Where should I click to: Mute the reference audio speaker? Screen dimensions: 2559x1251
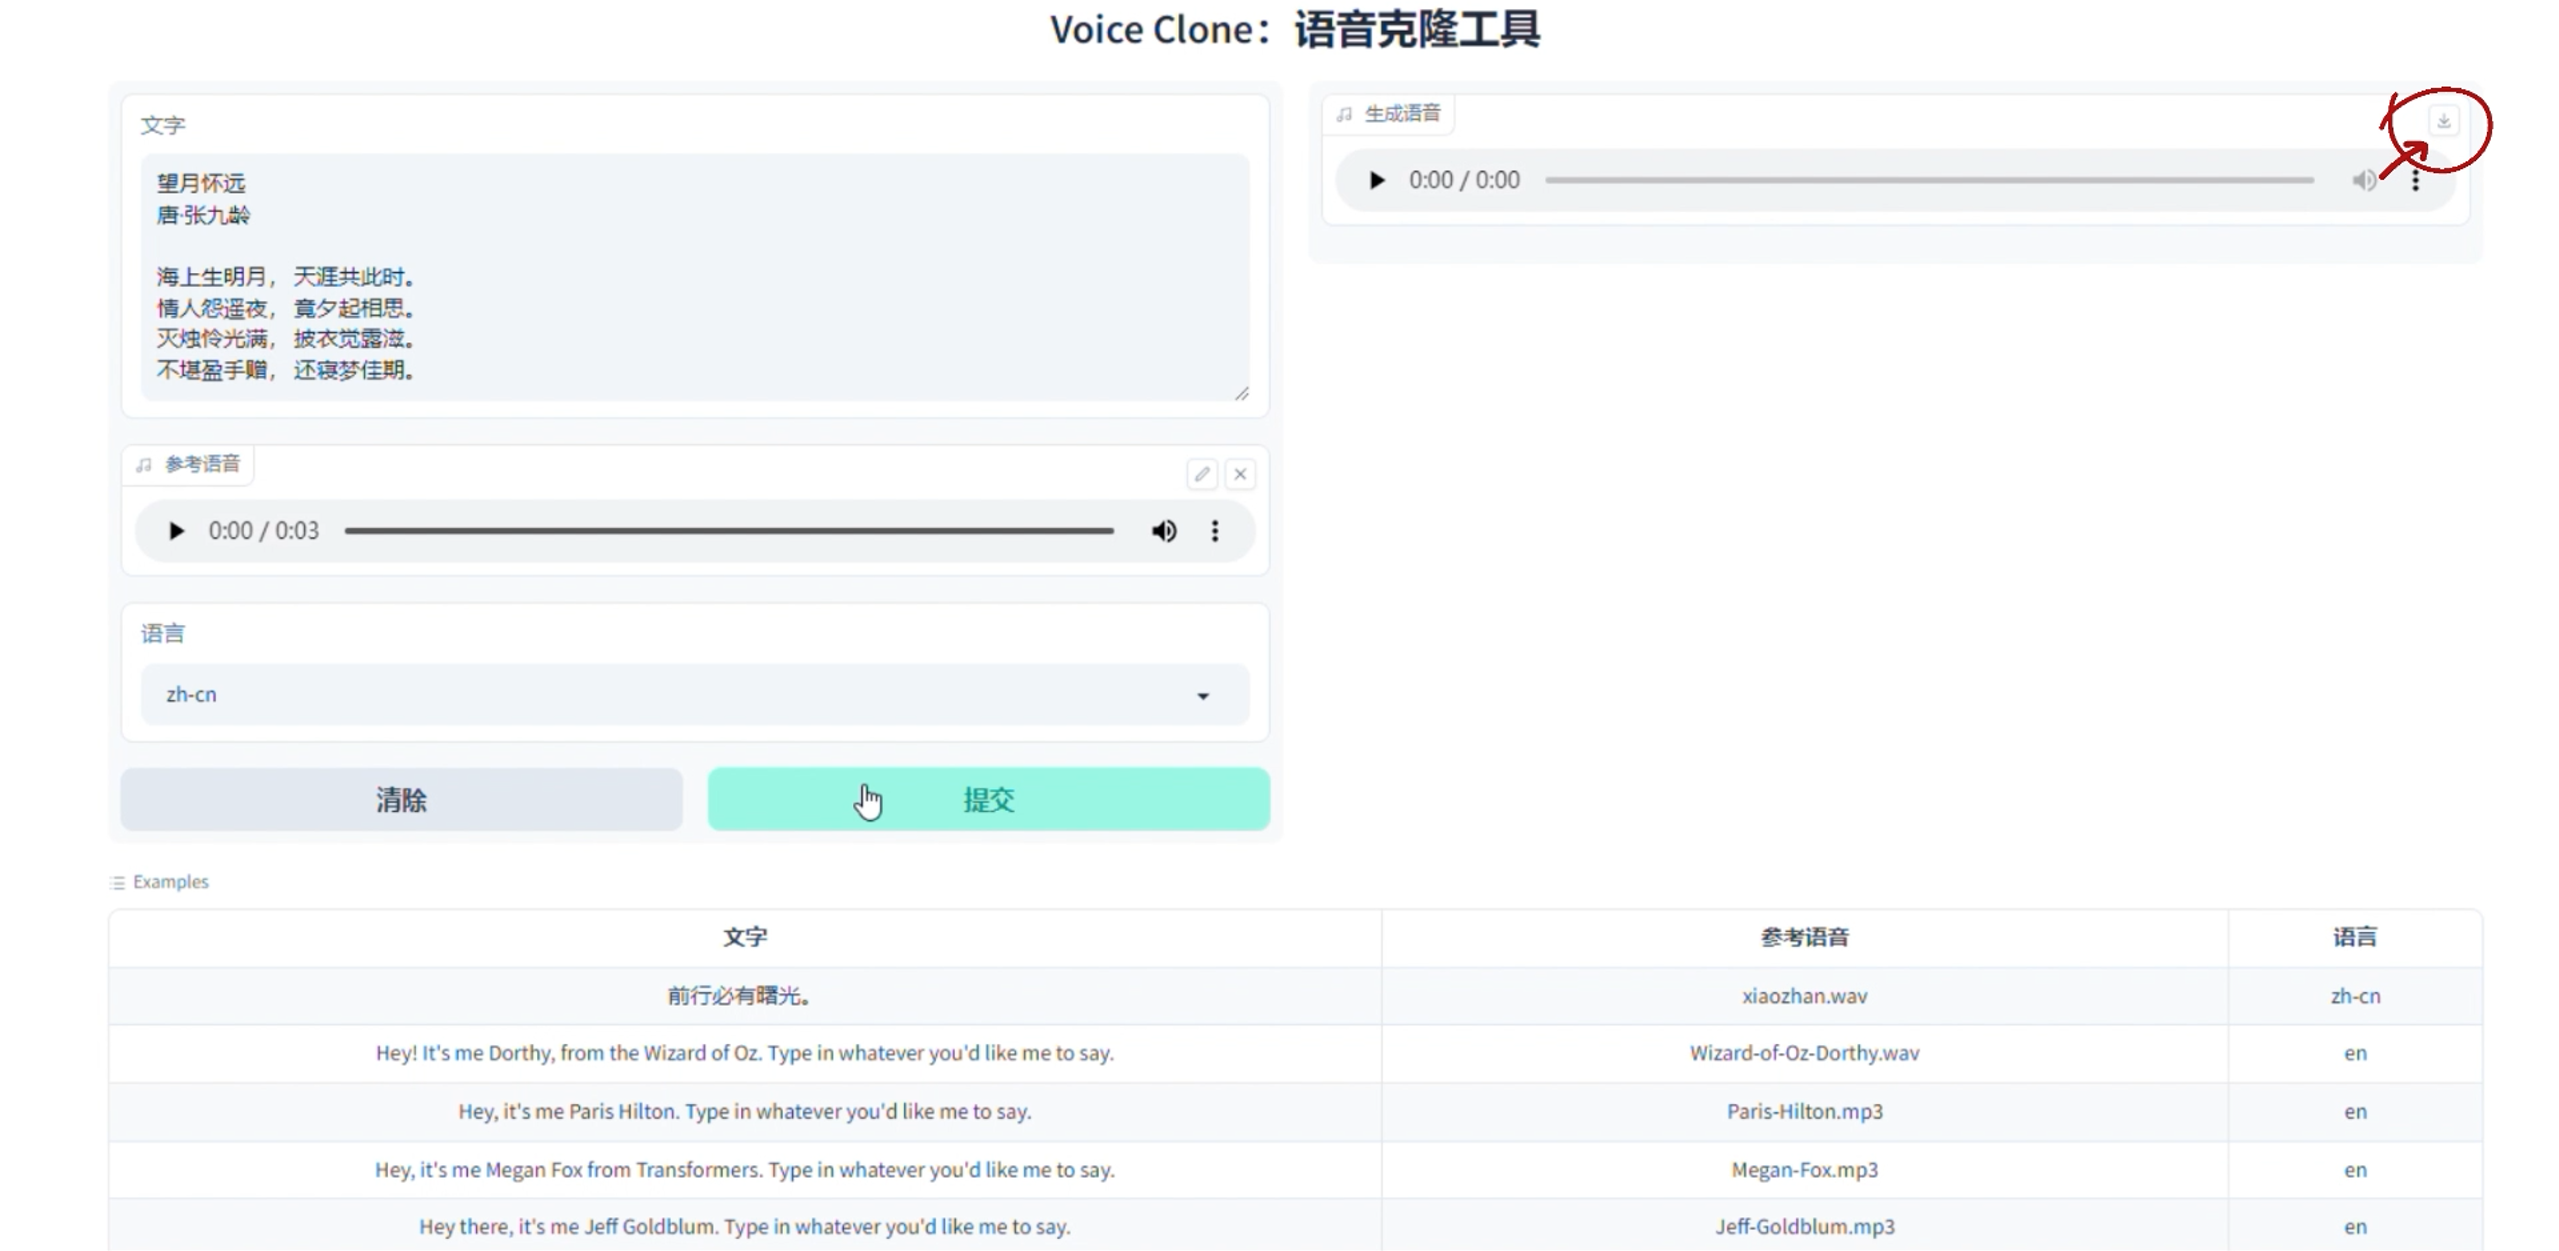[x=1163, y=531]
